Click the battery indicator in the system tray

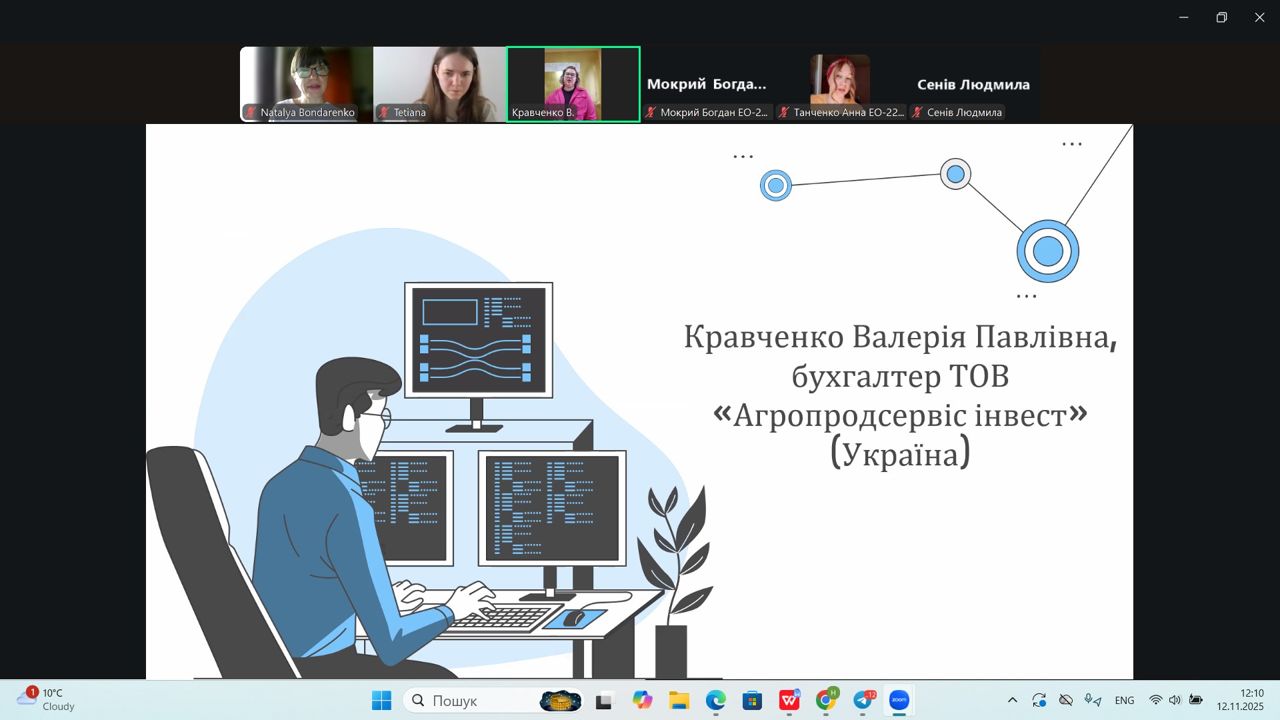[1197, 700]
